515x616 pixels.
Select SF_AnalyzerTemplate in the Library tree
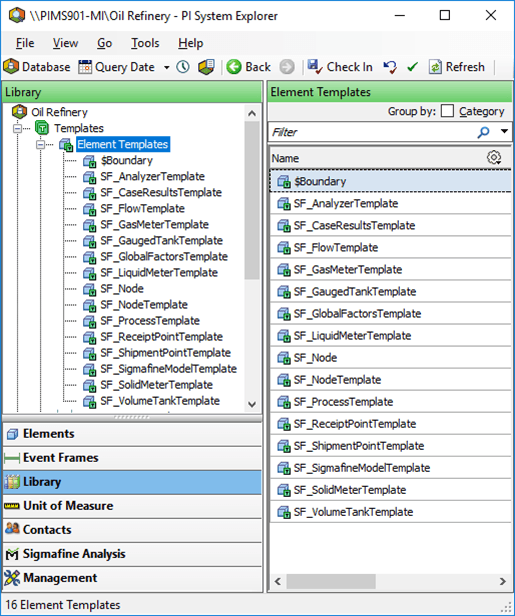152,176
